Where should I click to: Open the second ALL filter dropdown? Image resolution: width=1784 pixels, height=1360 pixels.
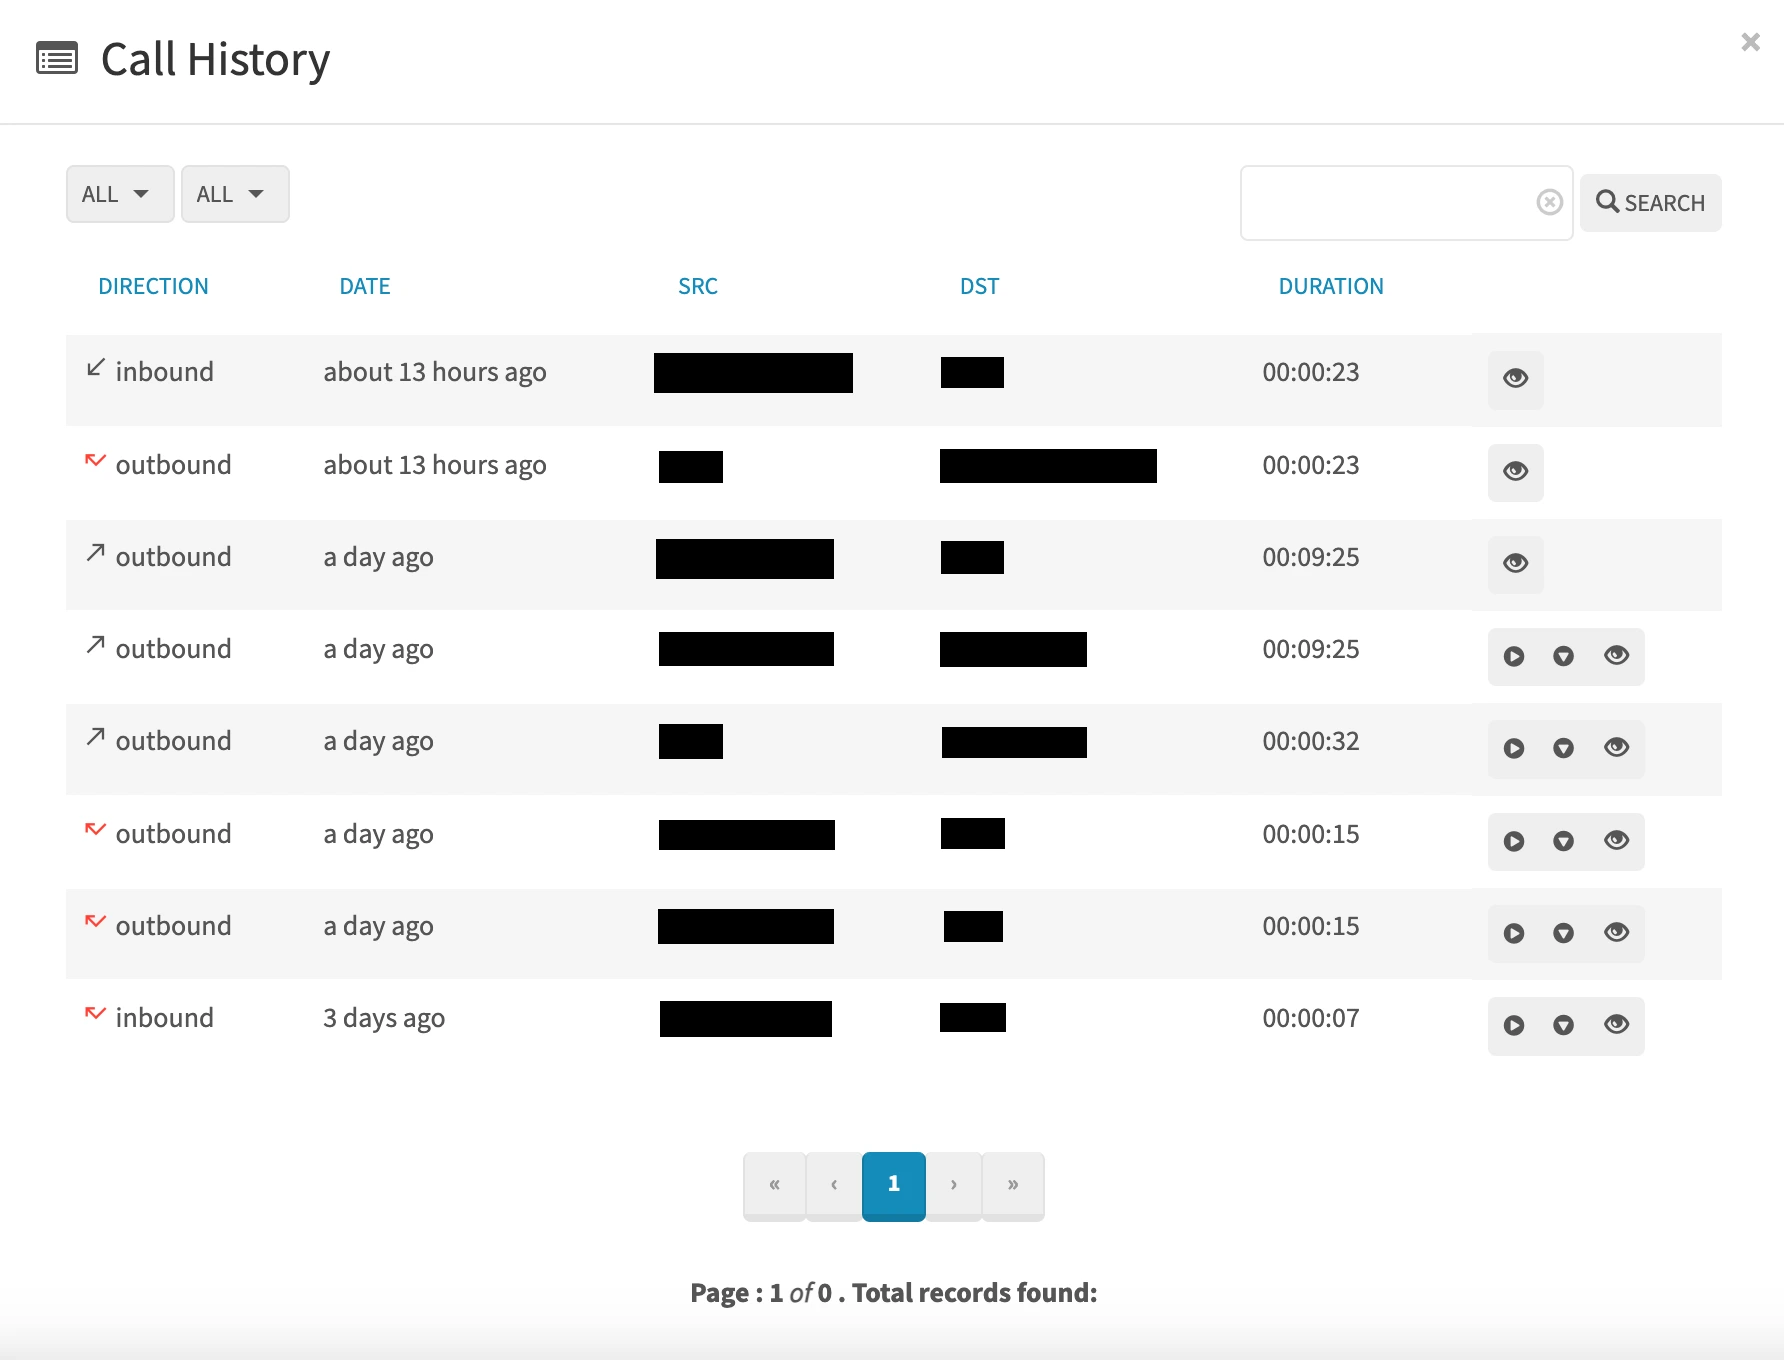click(x=235, y=194)
